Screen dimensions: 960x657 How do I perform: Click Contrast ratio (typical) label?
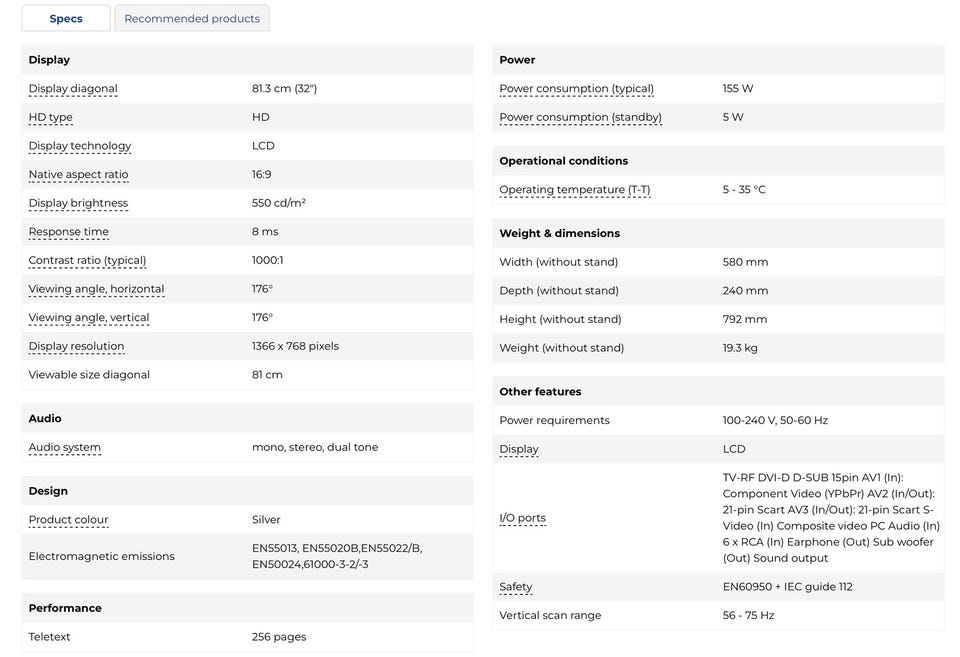(x=87, y=261)
